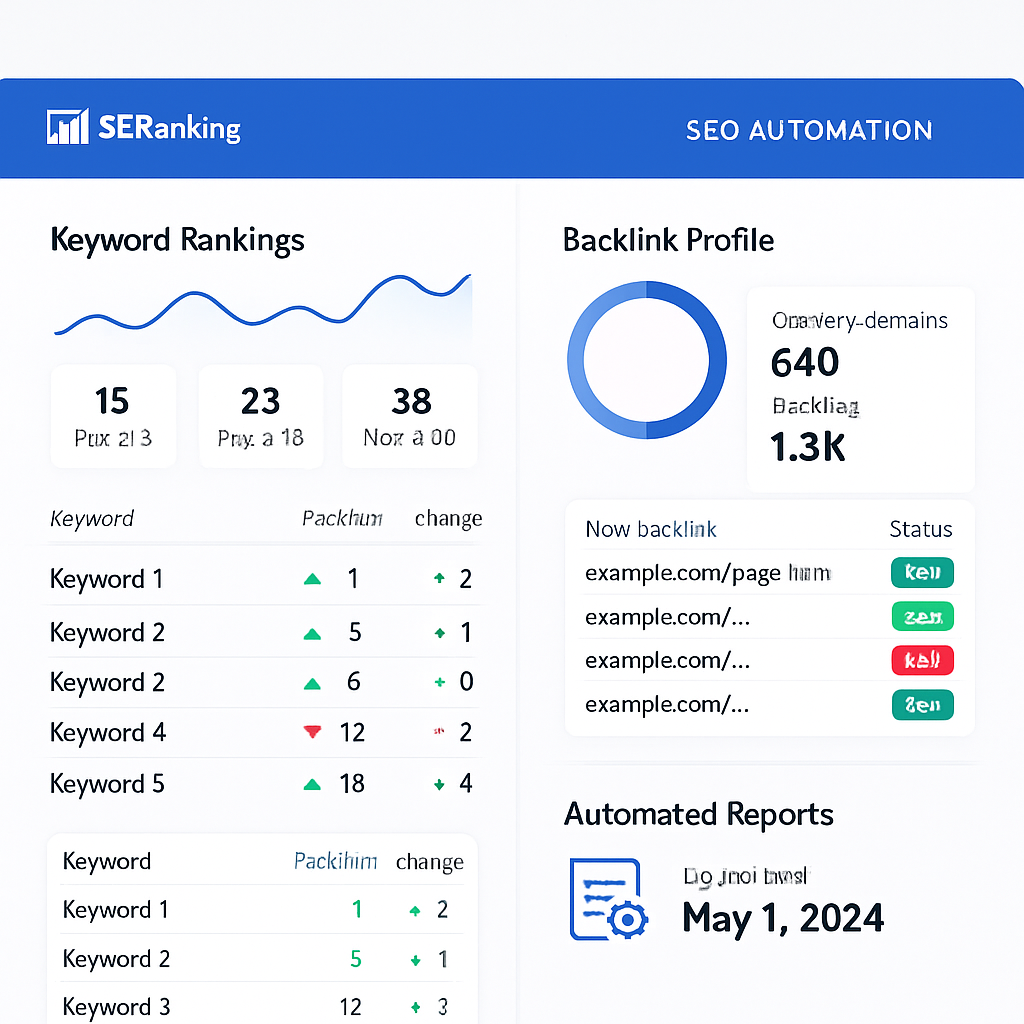Click the change arrow next to Keyword 3
Viewport: 1024px width, 1024px height.
tap(417, 1007)
